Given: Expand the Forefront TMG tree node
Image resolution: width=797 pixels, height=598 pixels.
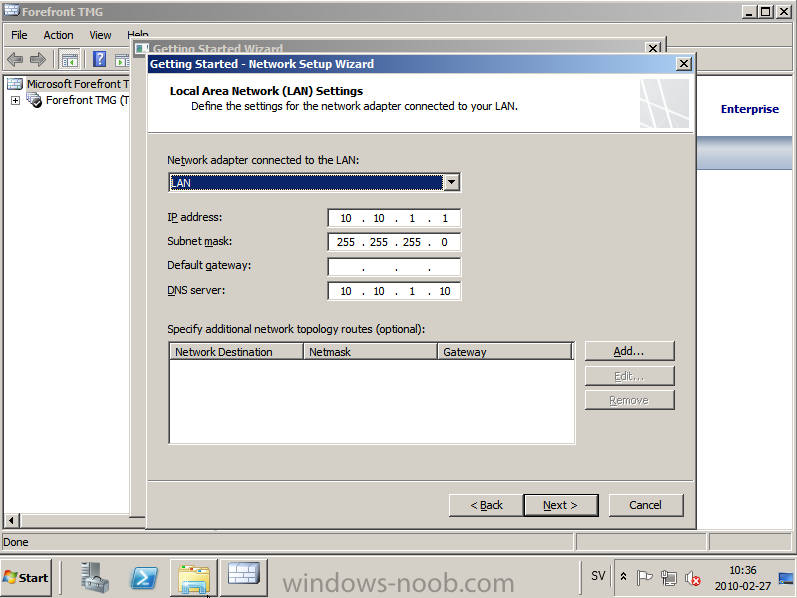Looking at the screenshot, I should click(15, 101).
